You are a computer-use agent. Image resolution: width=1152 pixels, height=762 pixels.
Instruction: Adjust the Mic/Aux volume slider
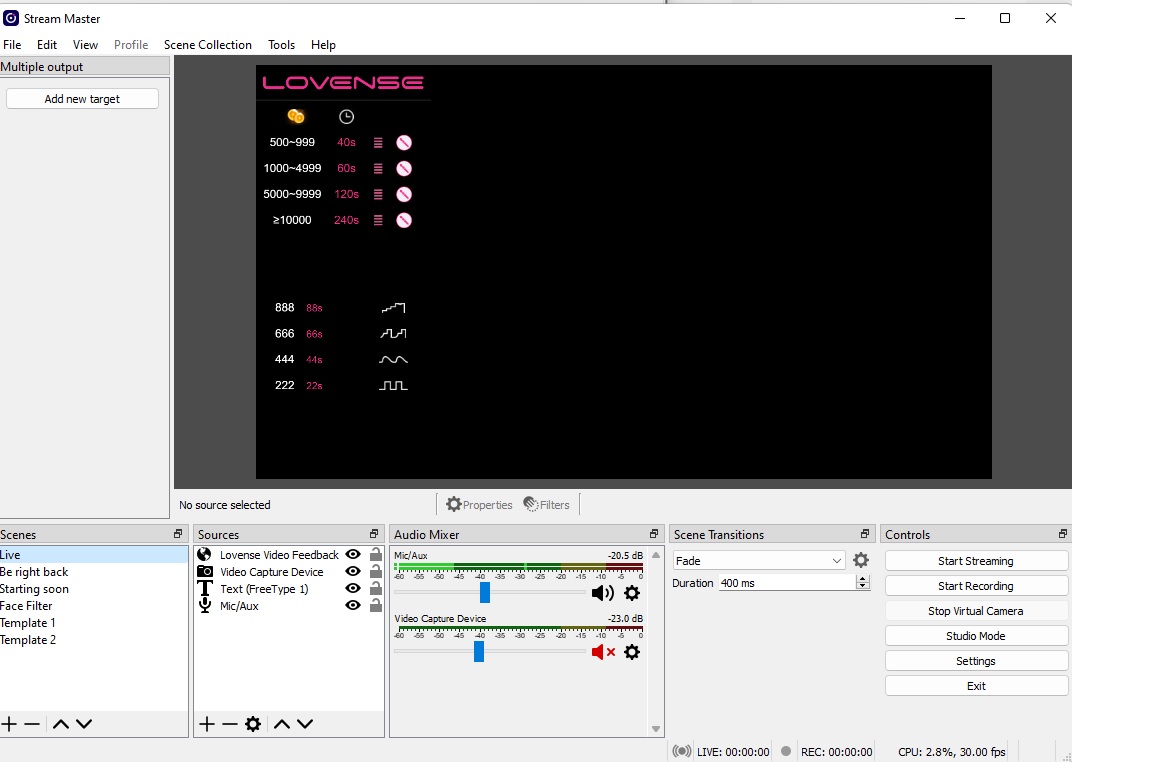click(485, 593)
